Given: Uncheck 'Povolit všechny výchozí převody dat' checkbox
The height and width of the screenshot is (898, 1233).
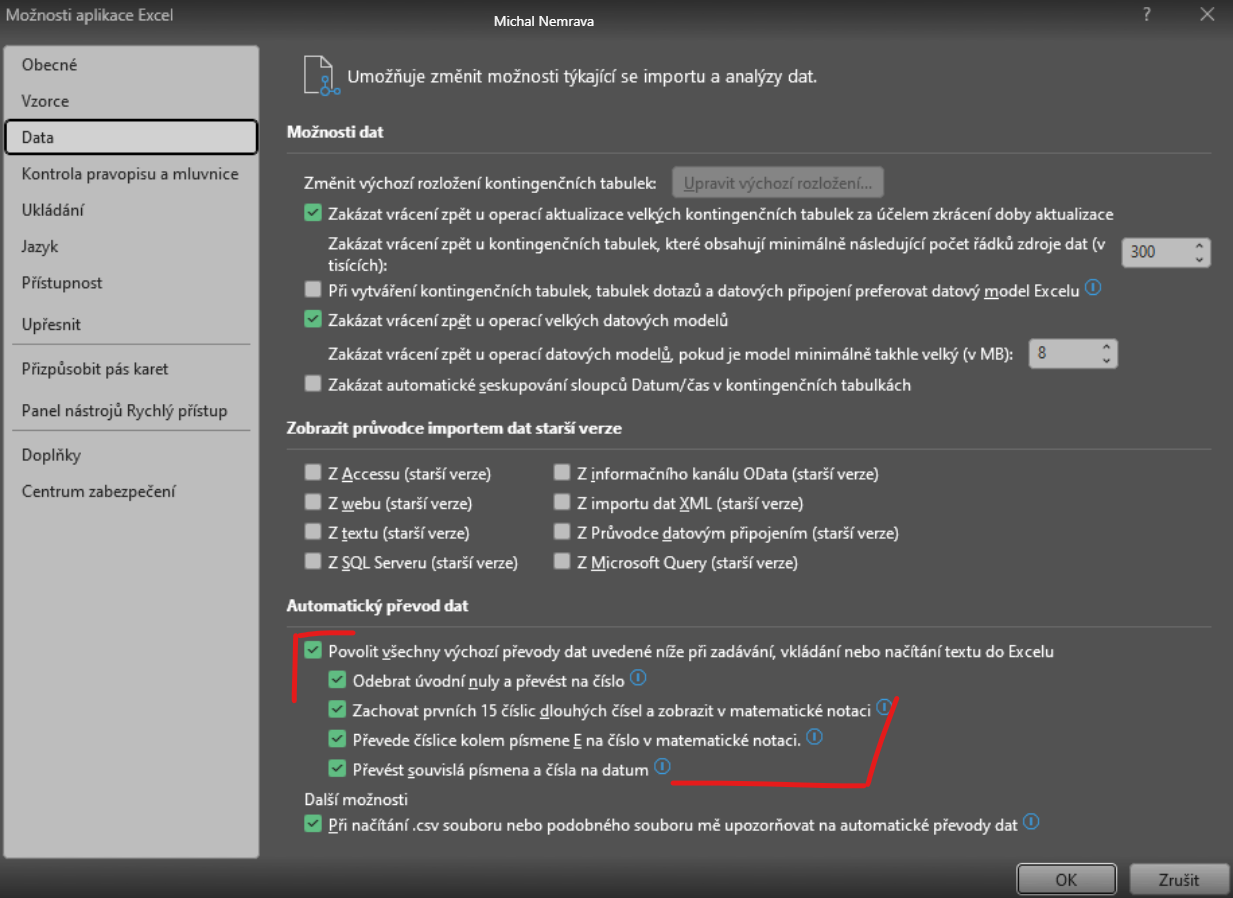Looking at the screenshot, I should tap(313, 651).
